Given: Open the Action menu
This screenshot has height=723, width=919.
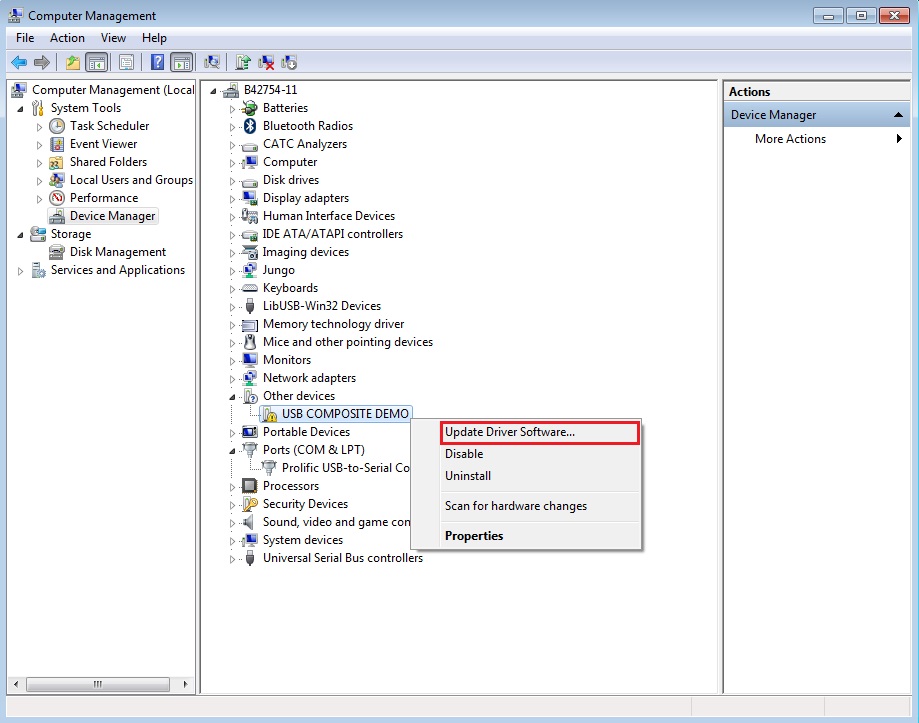Looking at the screenshot, I should click(x=67, y=38).
